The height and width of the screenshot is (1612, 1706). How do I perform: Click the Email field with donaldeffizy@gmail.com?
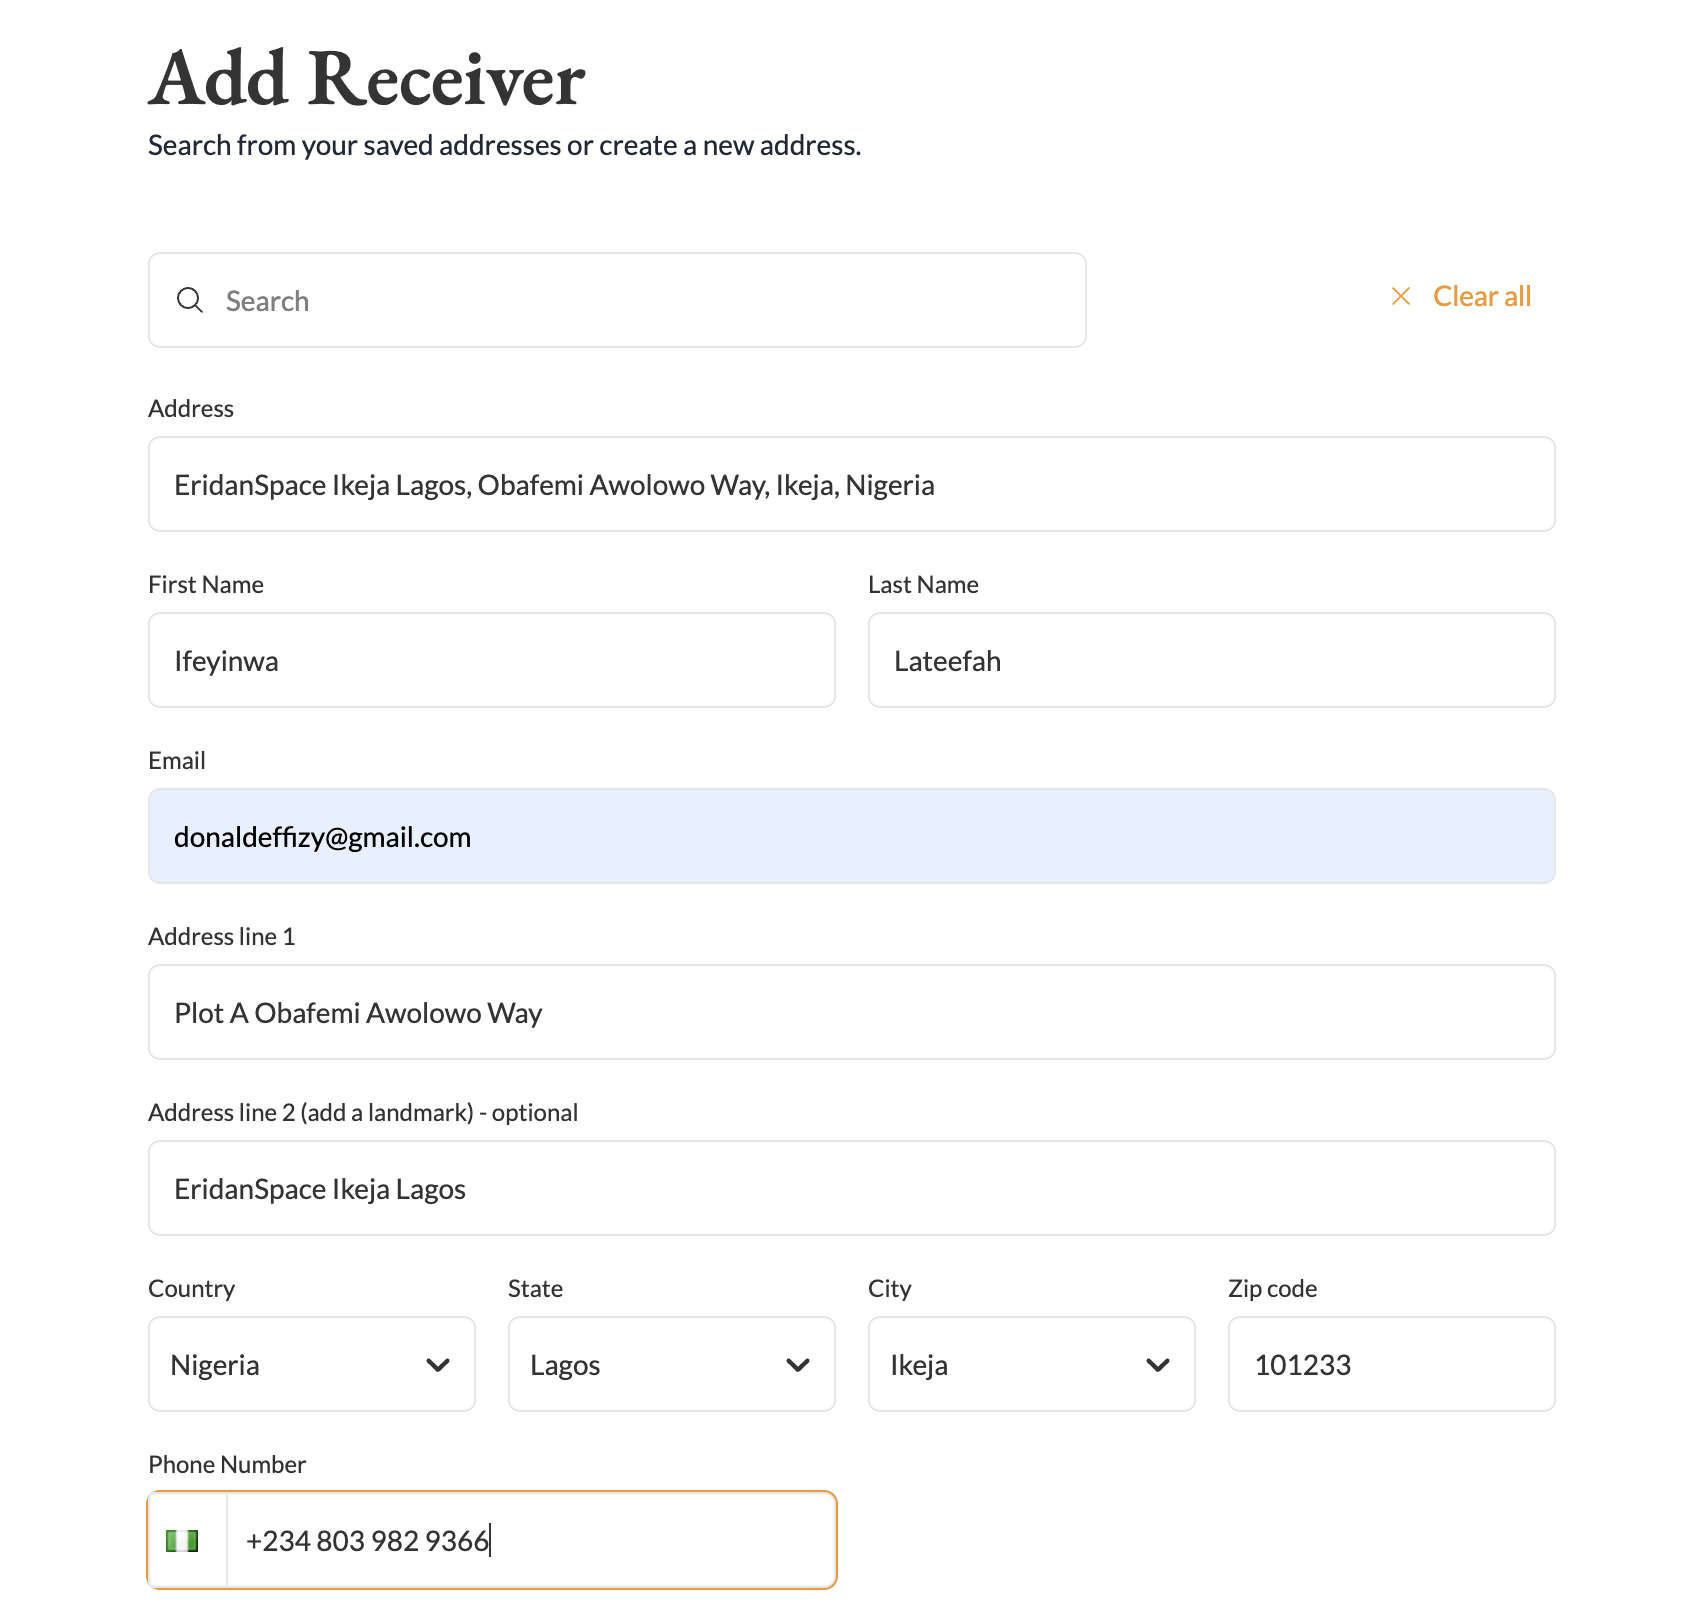(x=852, y=836)
